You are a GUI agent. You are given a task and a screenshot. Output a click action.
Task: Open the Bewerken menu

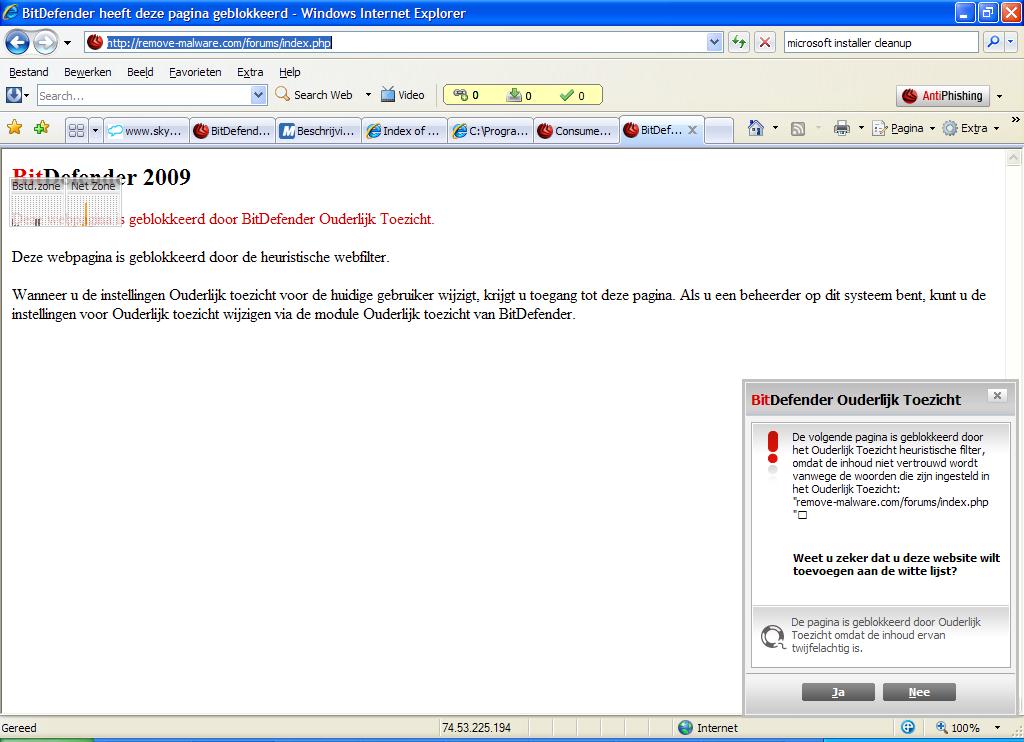[88, 72]
